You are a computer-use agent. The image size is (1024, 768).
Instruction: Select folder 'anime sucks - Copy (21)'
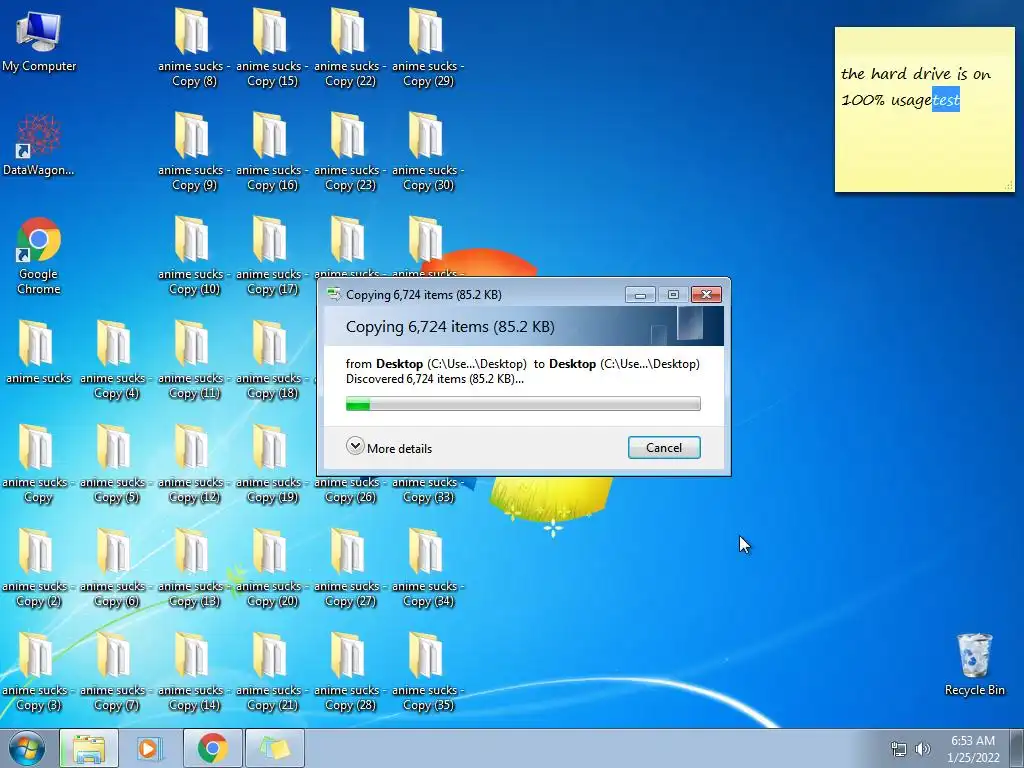(272, 671)
